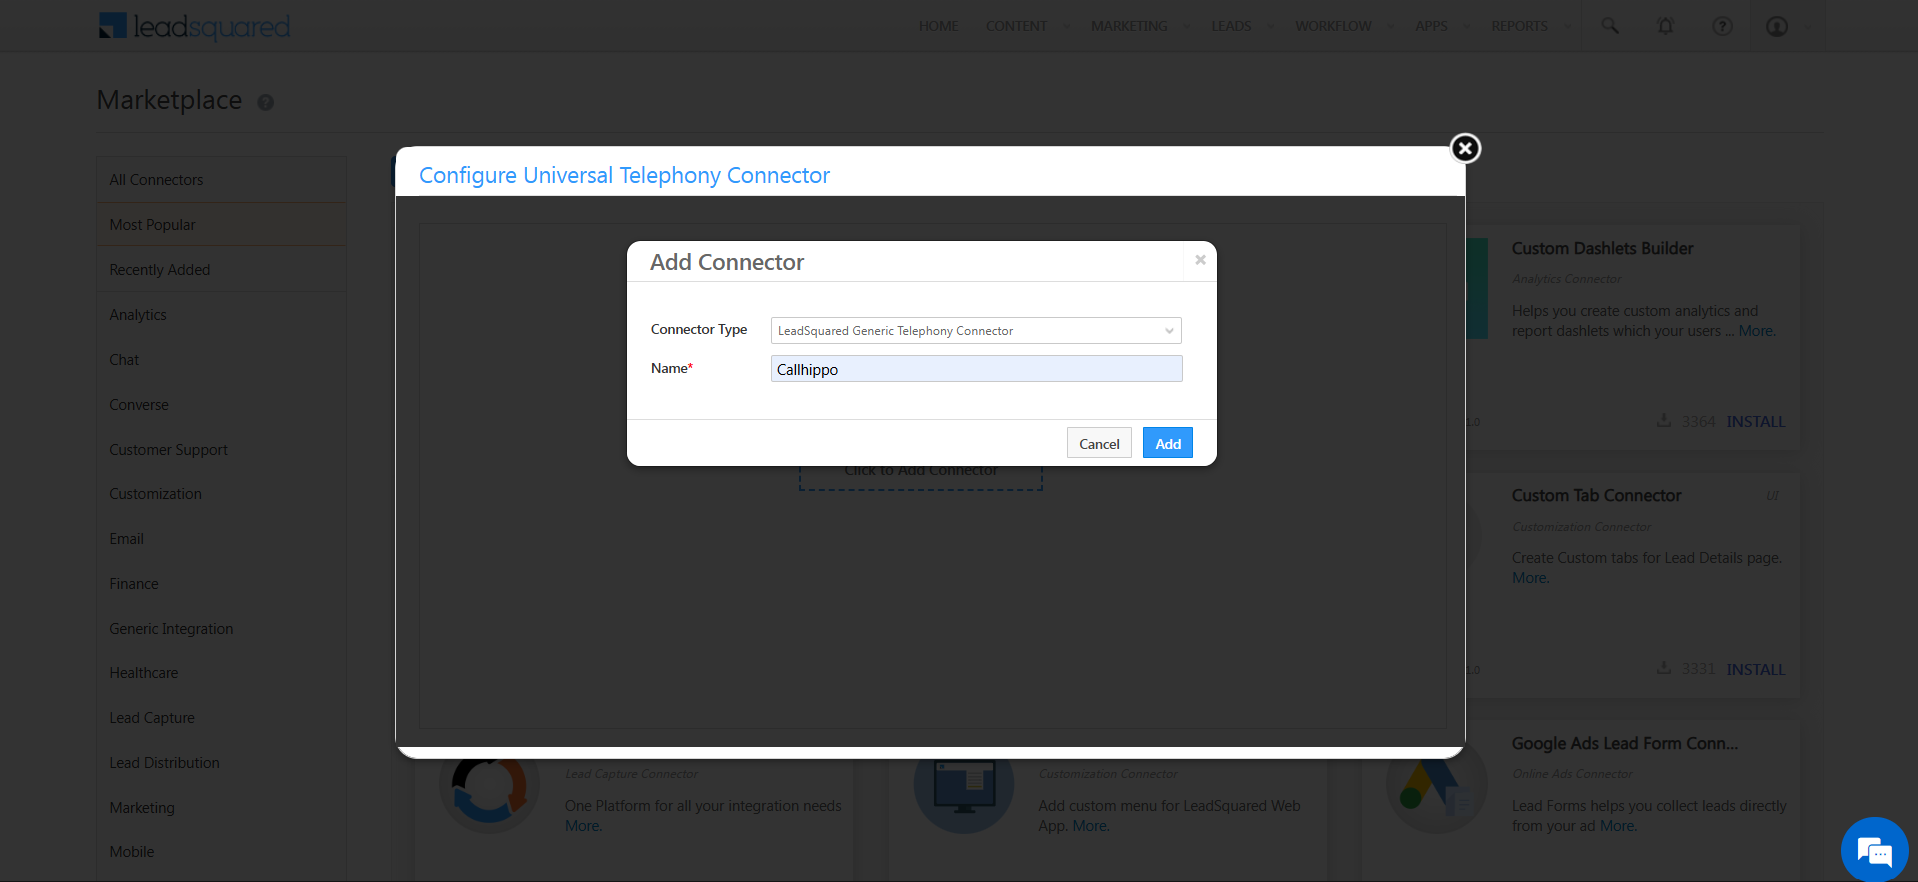Viewport: 1918px width, 882px height.
Task: Go to HOME in the top navigation
Action: pos(938,26)
